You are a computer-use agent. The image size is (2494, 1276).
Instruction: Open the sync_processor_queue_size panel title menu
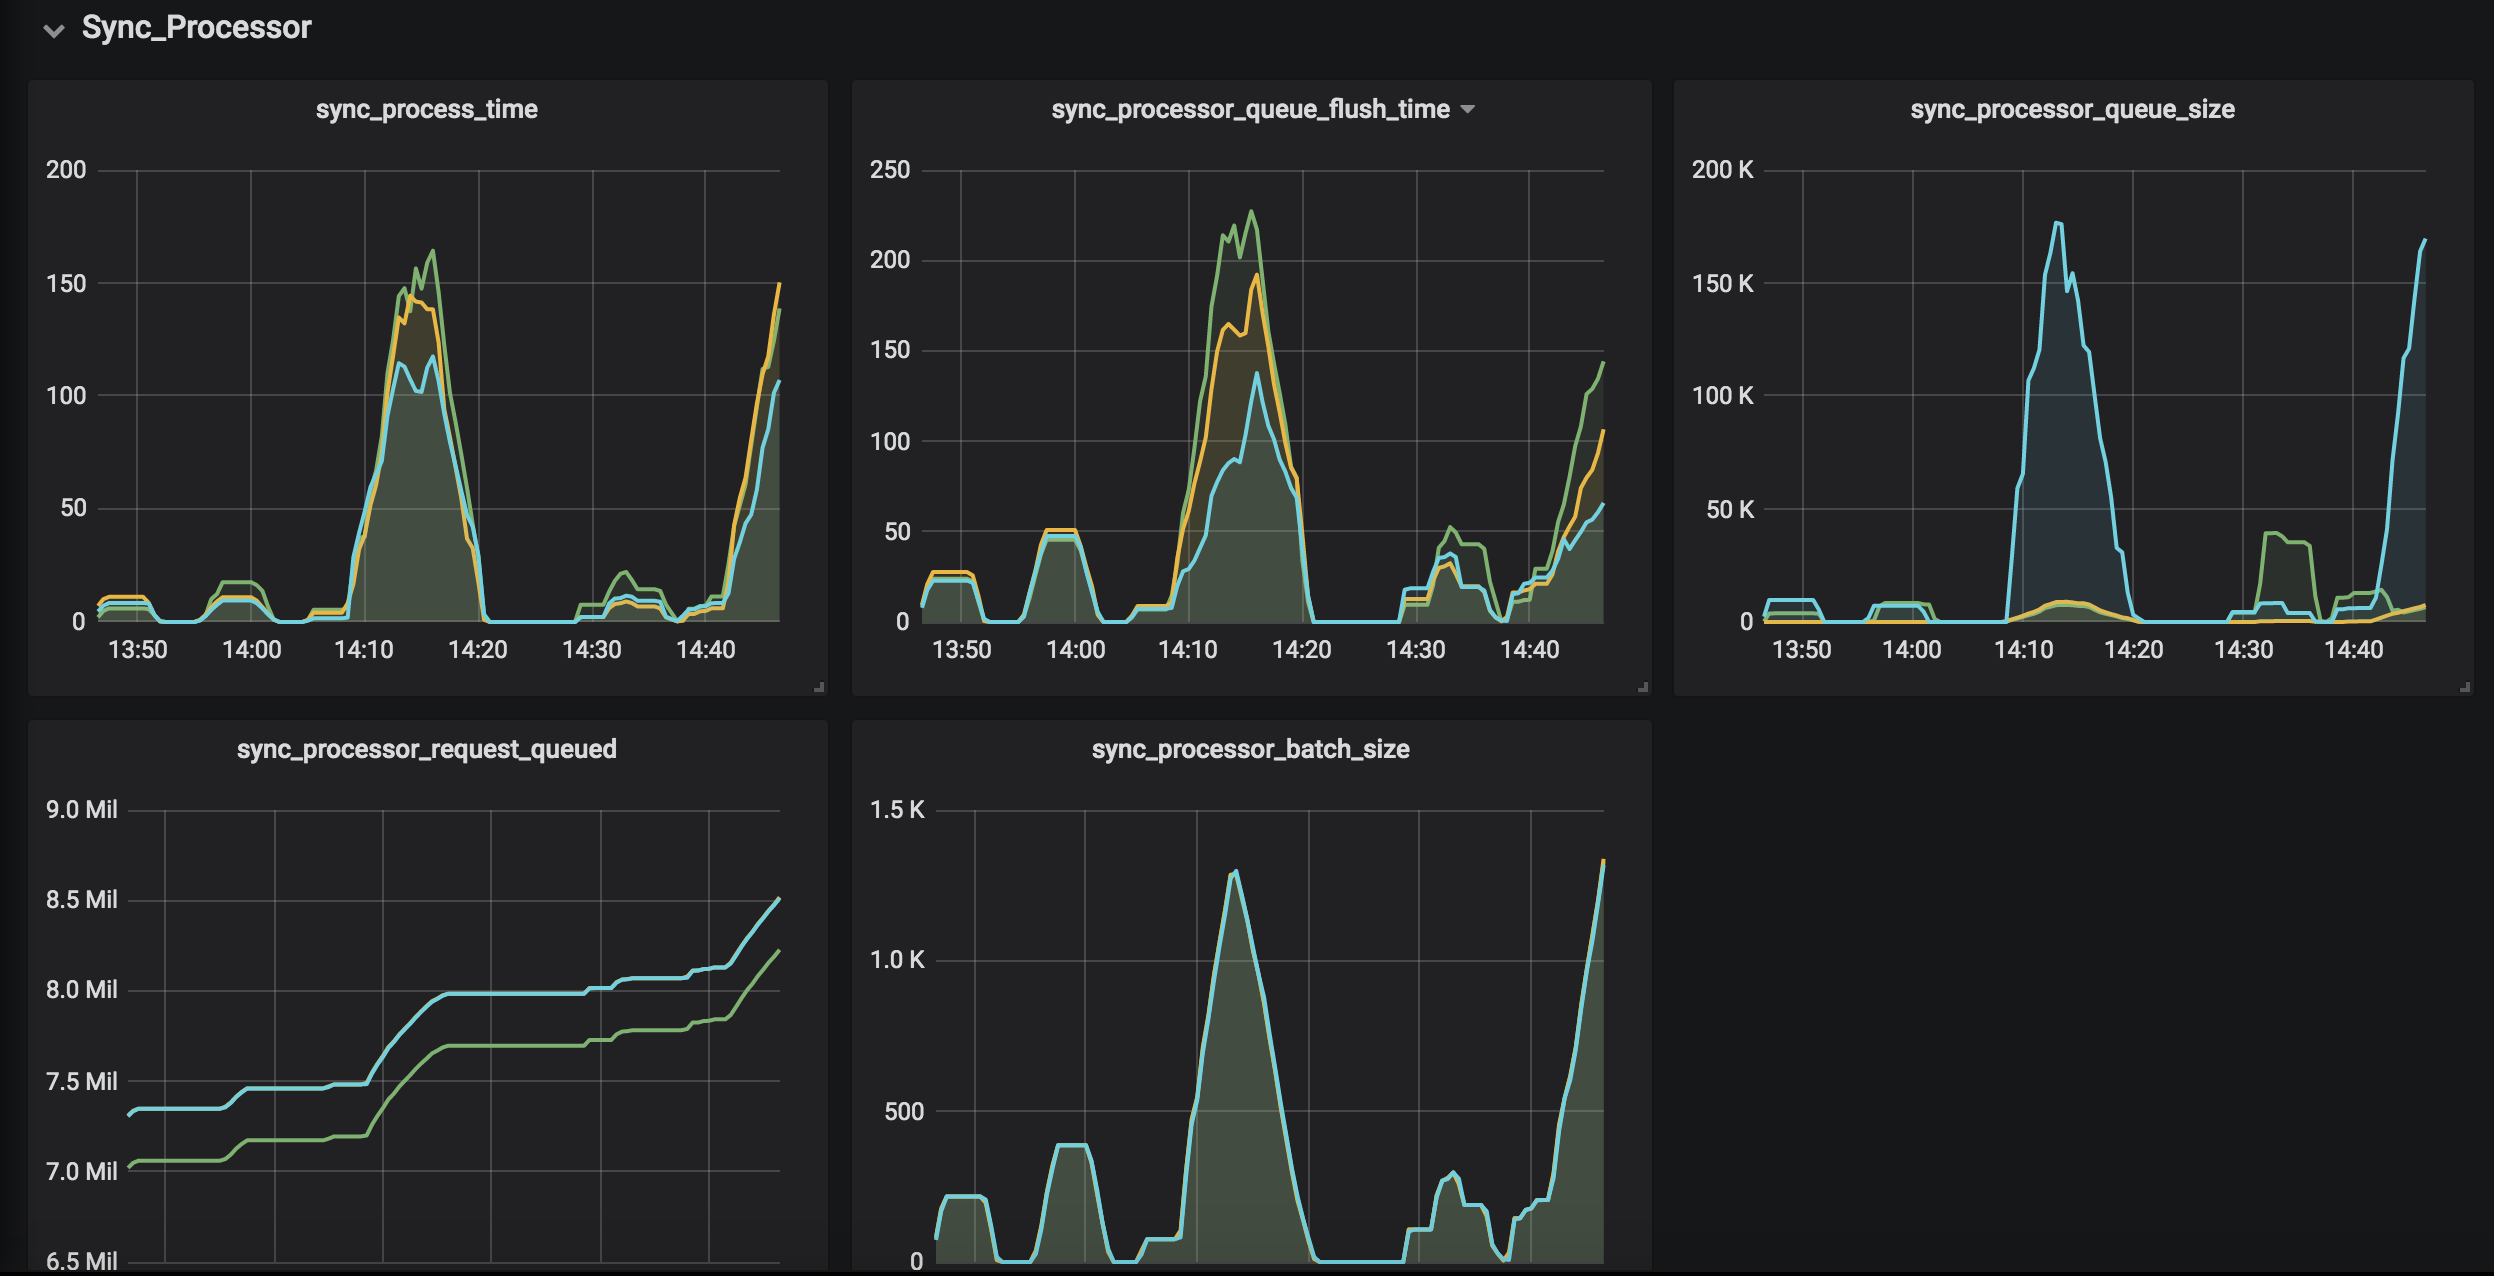point(2072,109)
